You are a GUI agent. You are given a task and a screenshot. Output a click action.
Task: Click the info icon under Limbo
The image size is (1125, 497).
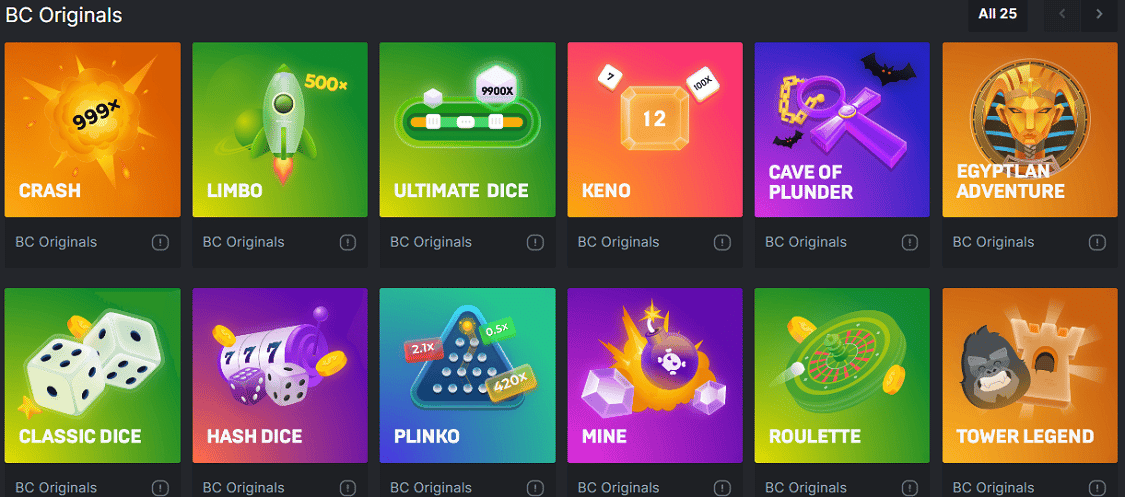click(x=348, y=242)
